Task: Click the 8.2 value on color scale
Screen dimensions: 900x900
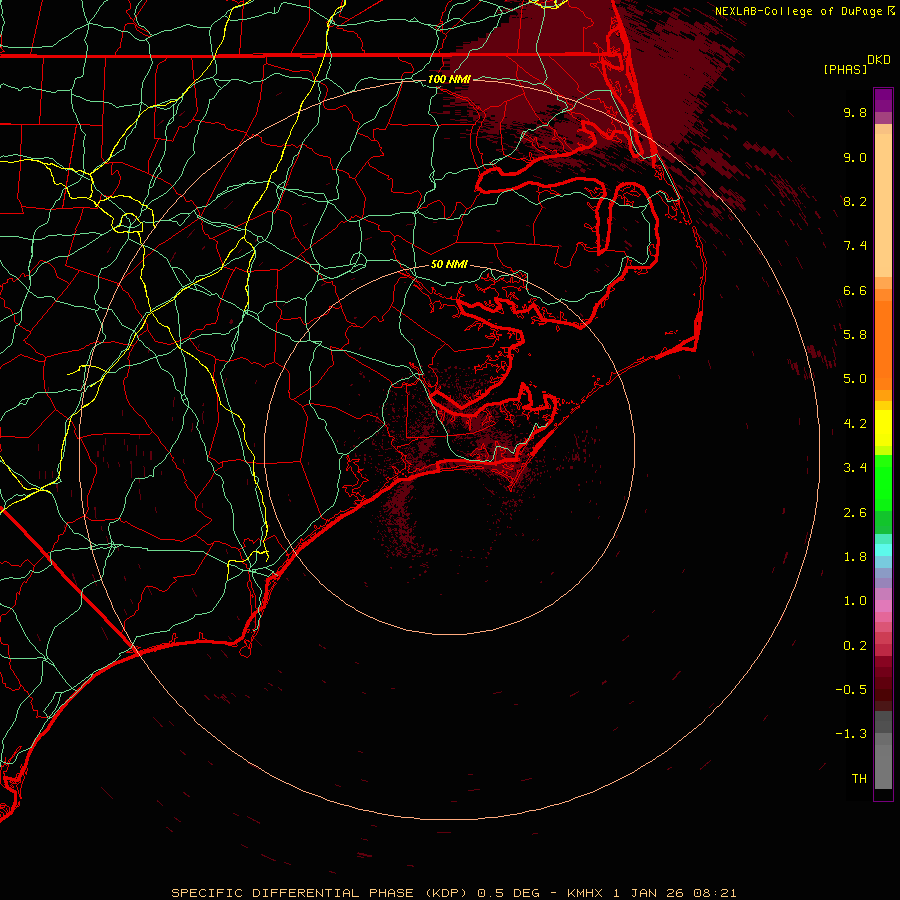Action: pyautogui.click(x=855, y=201)
